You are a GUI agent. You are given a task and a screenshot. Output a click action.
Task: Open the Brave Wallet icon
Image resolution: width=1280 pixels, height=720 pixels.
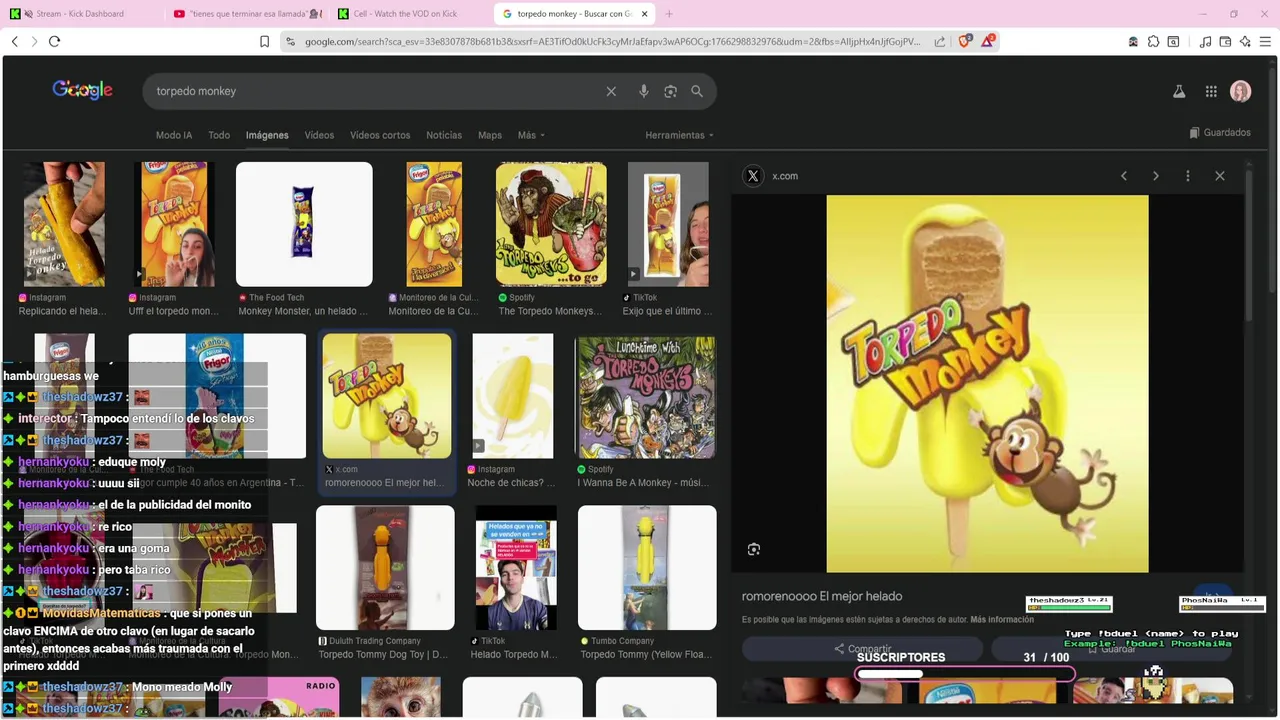pyautogui.click(x=1225, y=41)
